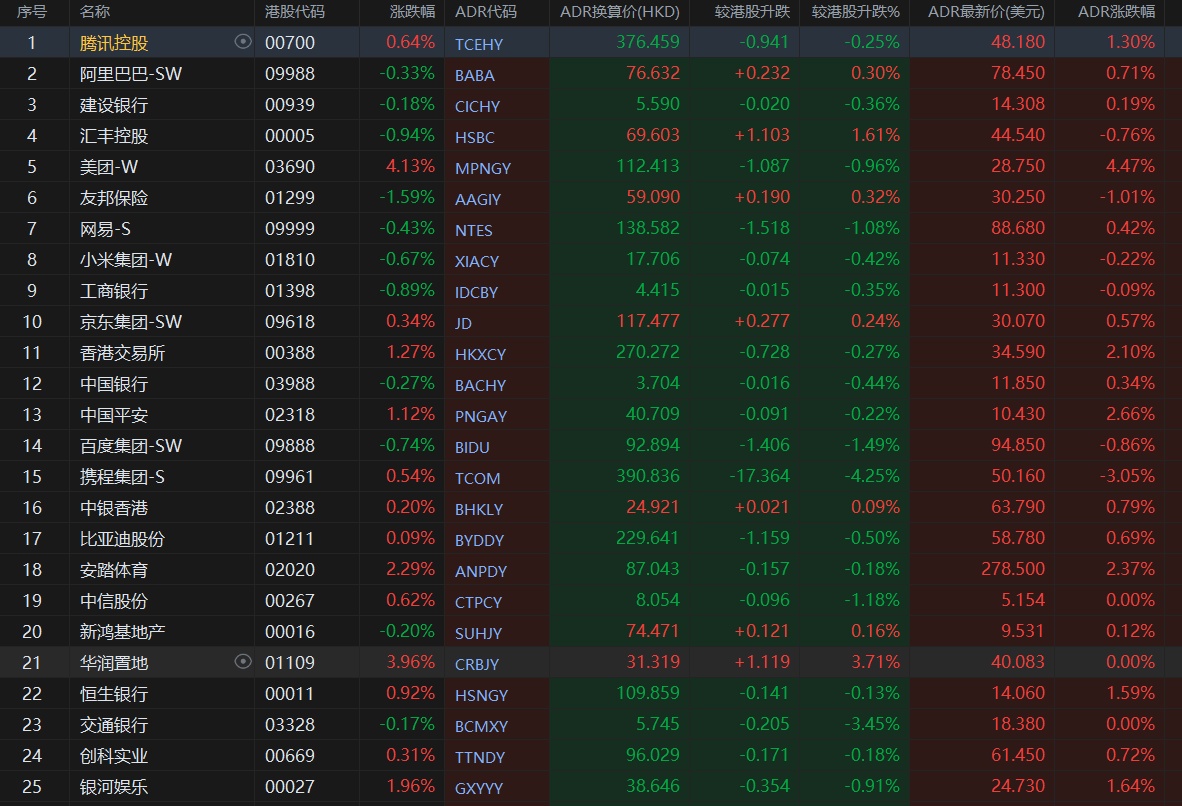
Task: Click the circle icon beside 华润置地
Action: 242,661
